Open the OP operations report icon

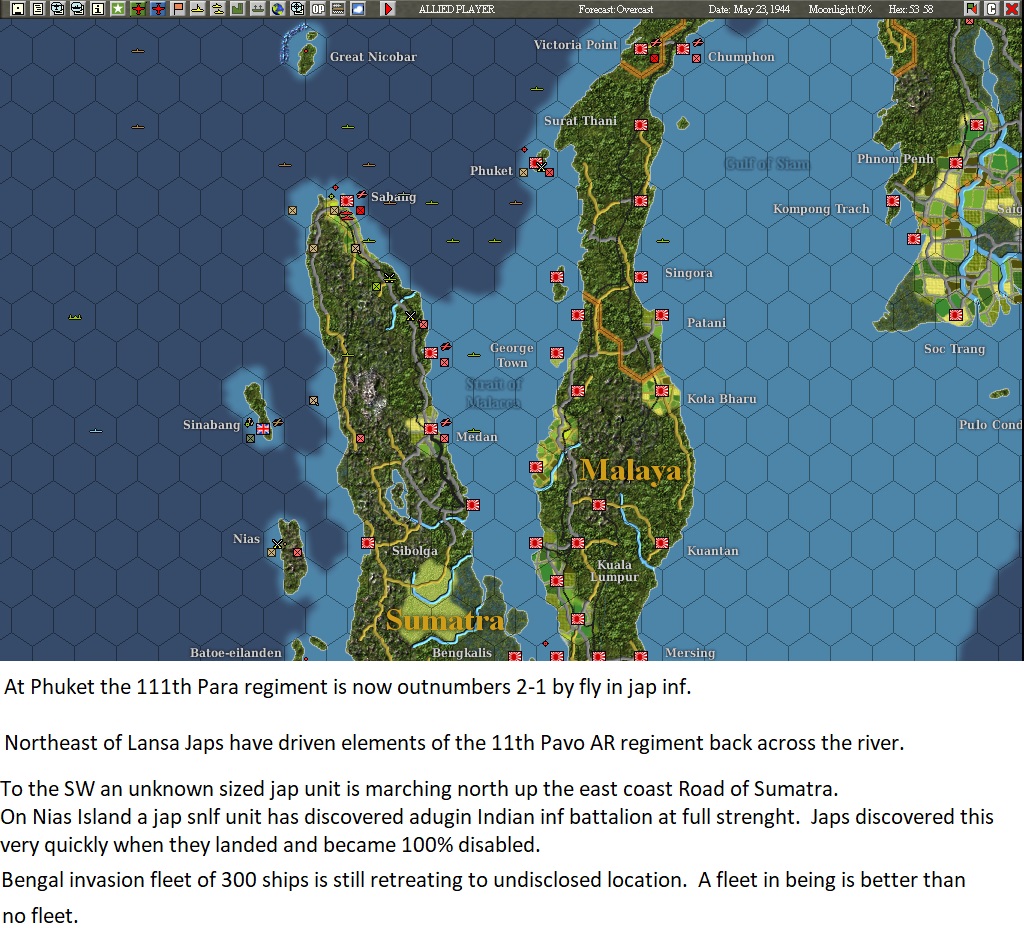318,9
